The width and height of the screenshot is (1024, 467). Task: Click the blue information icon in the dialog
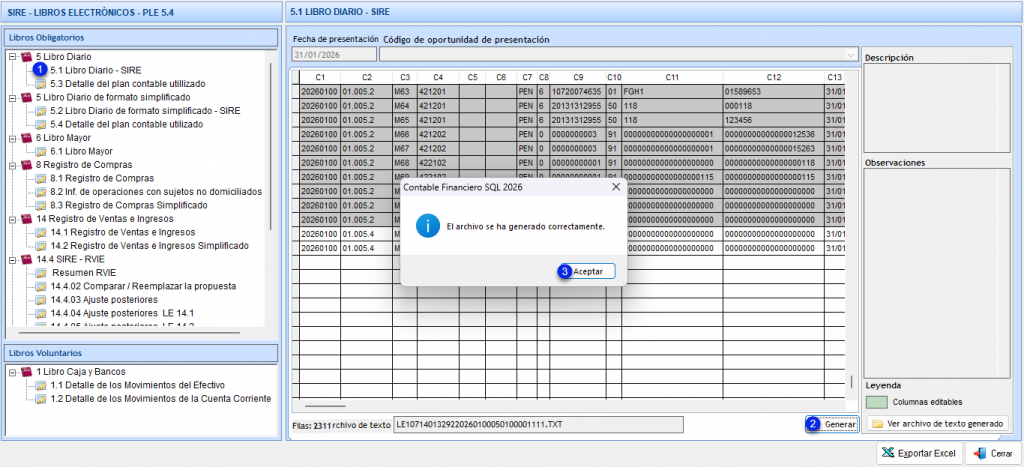pyautogui.click(x=428, y=227)
